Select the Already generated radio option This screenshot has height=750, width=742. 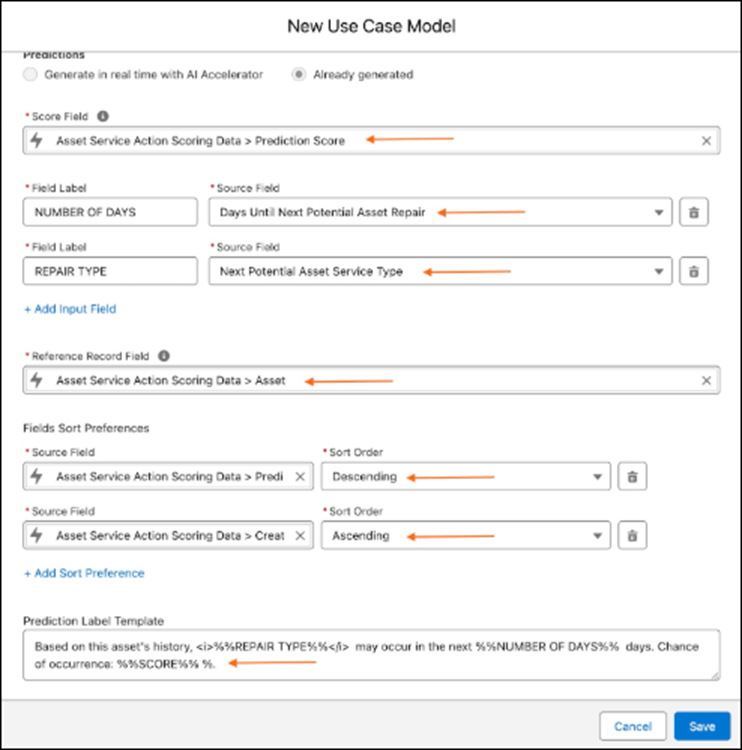(x=299, y=75)
